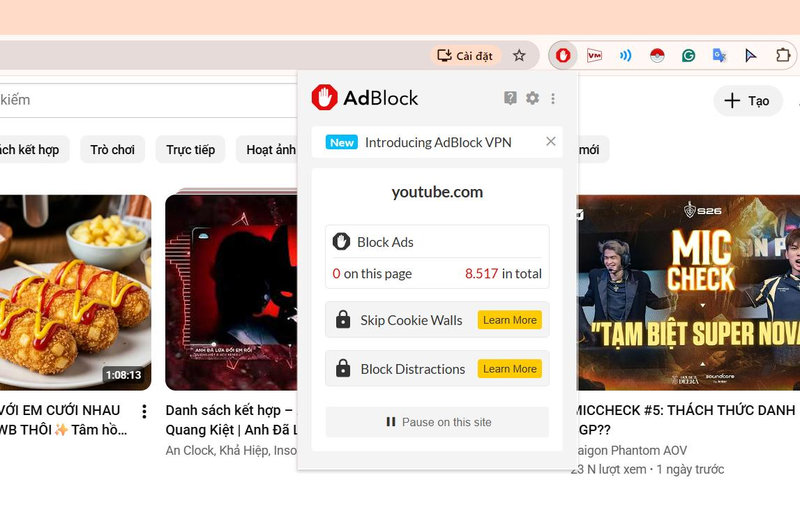
Task: Click the 8.517 in total counter
Action: coord(503,273)
